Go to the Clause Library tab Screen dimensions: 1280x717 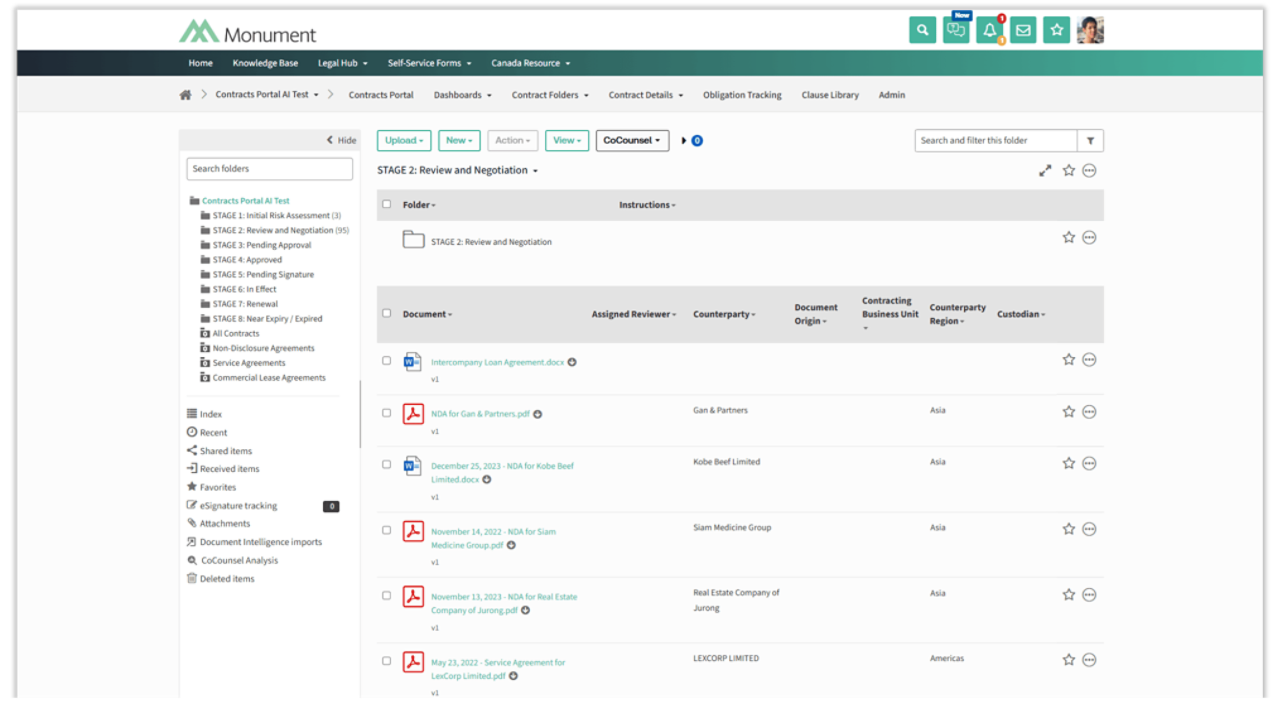point(829,95)
